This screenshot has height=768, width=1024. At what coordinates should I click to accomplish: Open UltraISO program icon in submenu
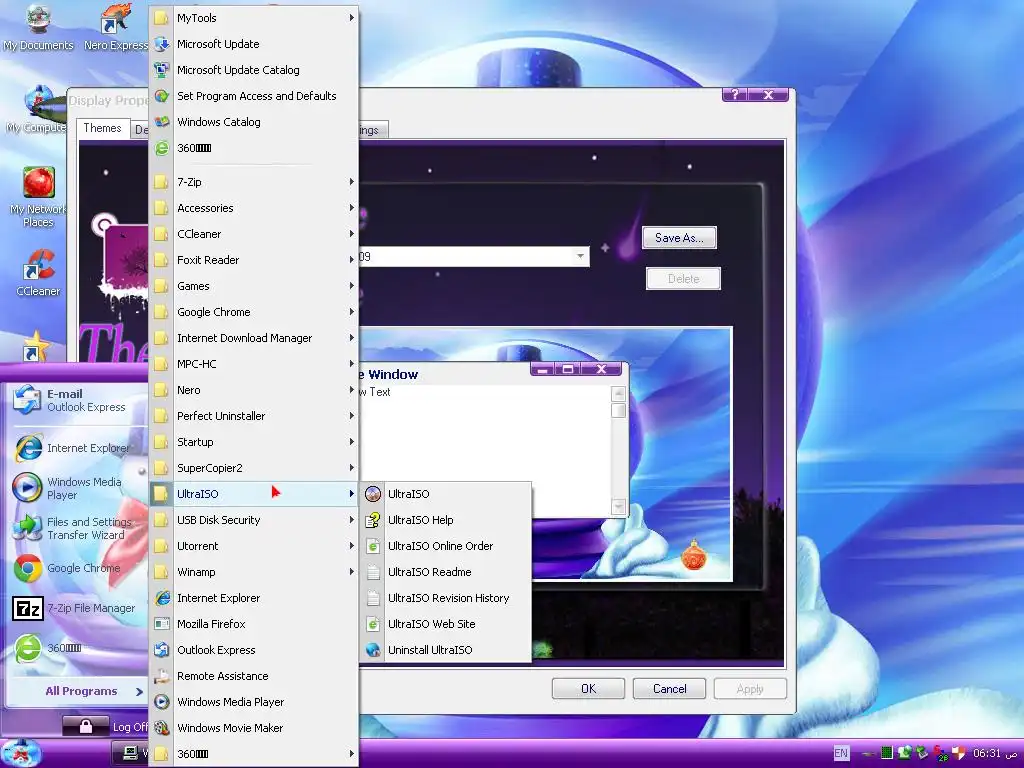pyautogui.click(x=373, y=494)
